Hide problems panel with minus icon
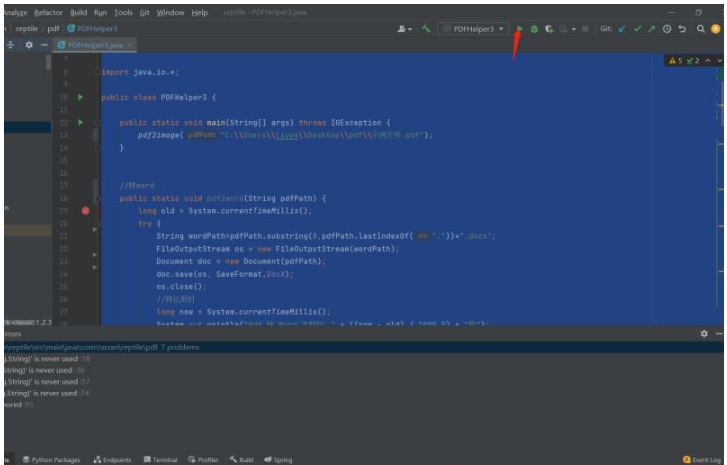This screenshot has width=727, height=465. 719,334
